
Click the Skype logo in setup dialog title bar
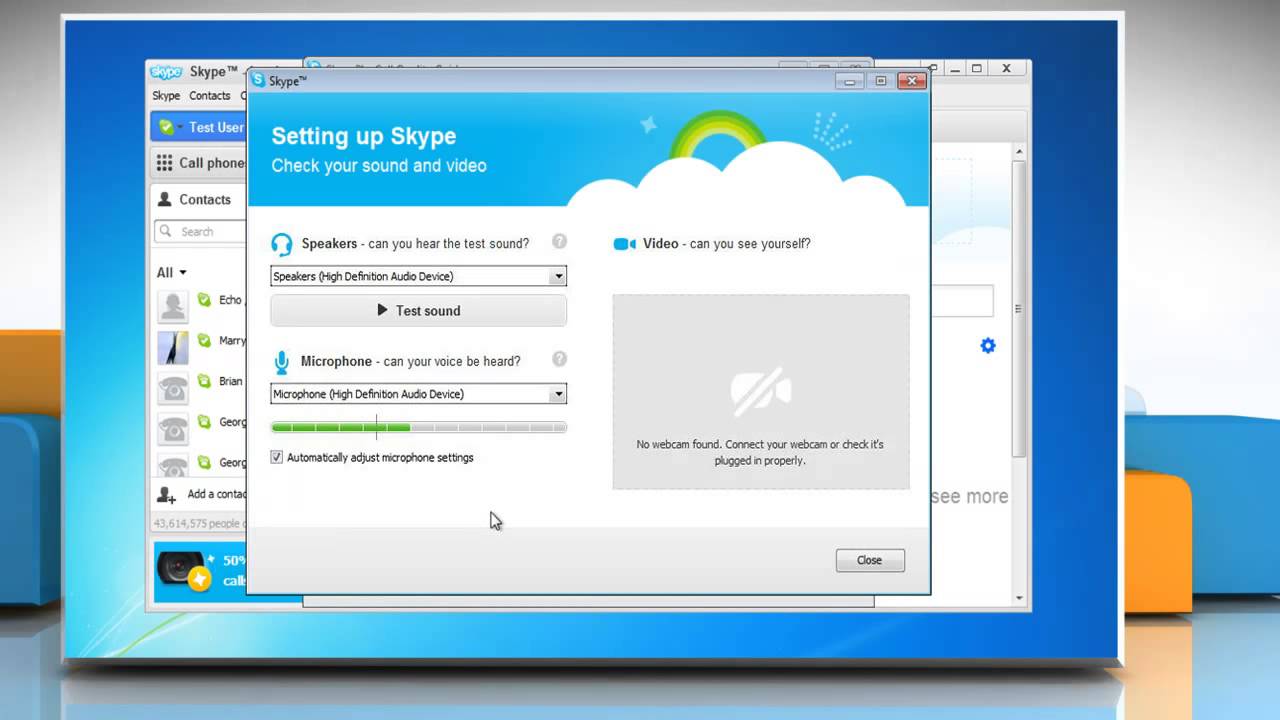[258, 81]
